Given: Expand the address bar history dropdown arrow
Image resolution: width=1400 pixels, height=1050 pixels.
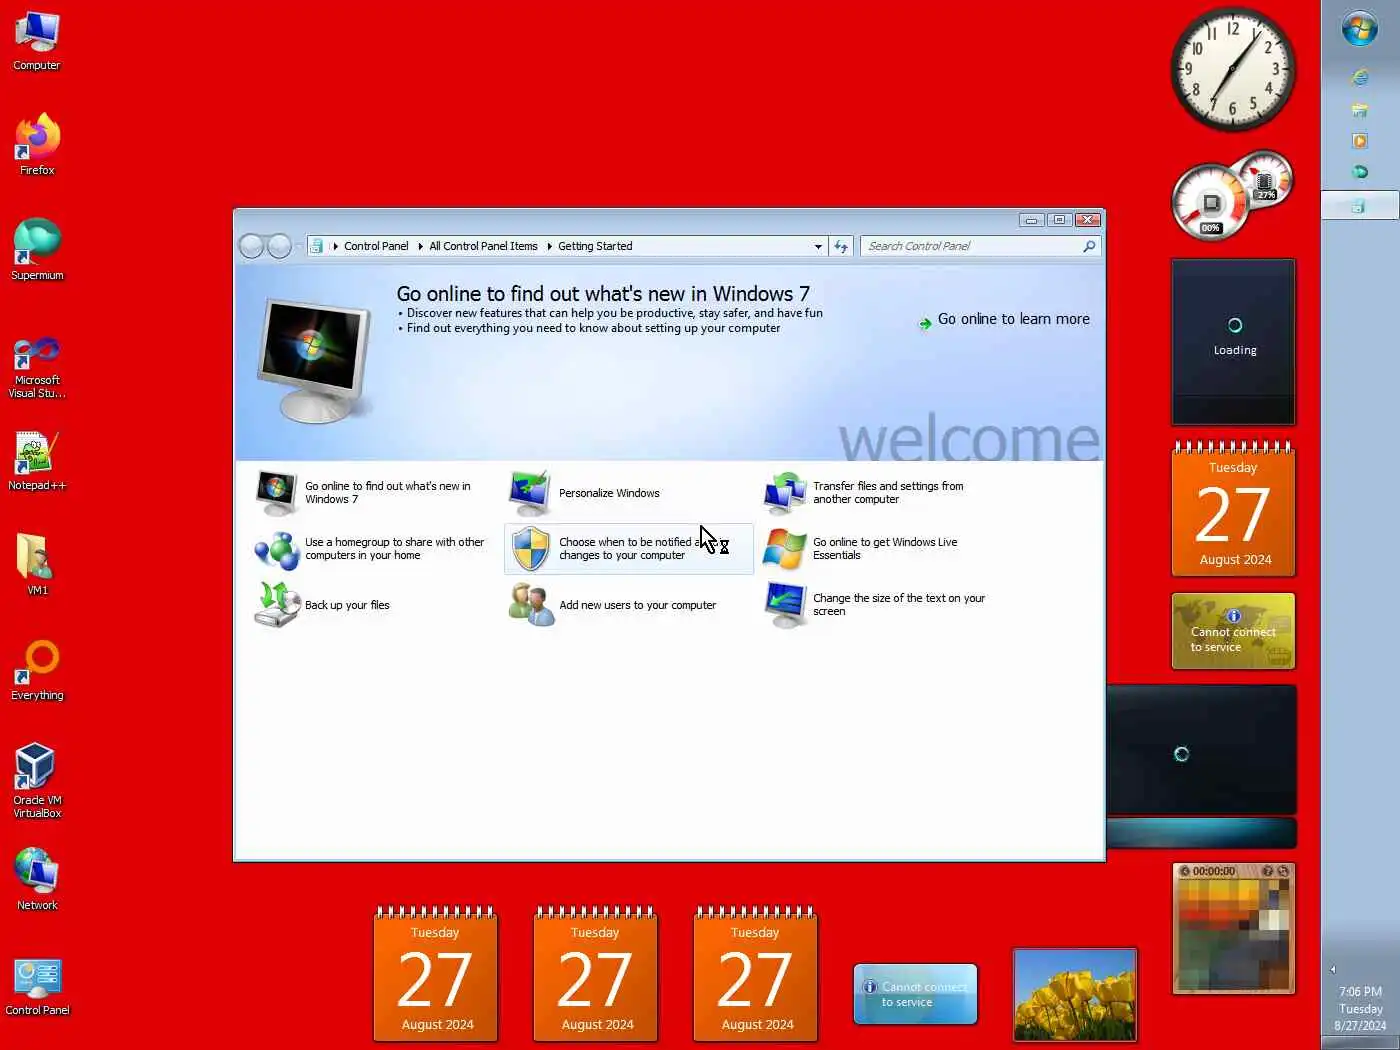Looking at the screenshot, I should 818,246.
